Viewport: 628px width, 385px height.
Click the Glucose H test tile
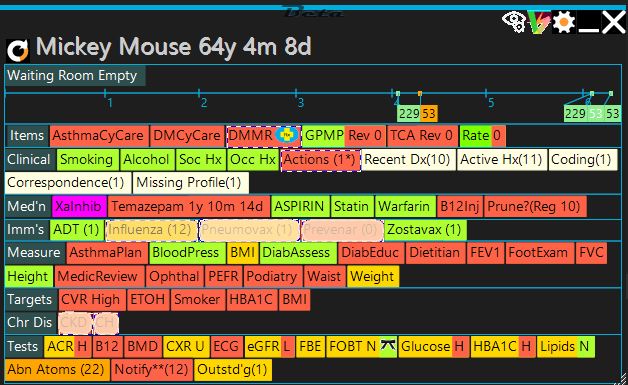tap(434, 346)
